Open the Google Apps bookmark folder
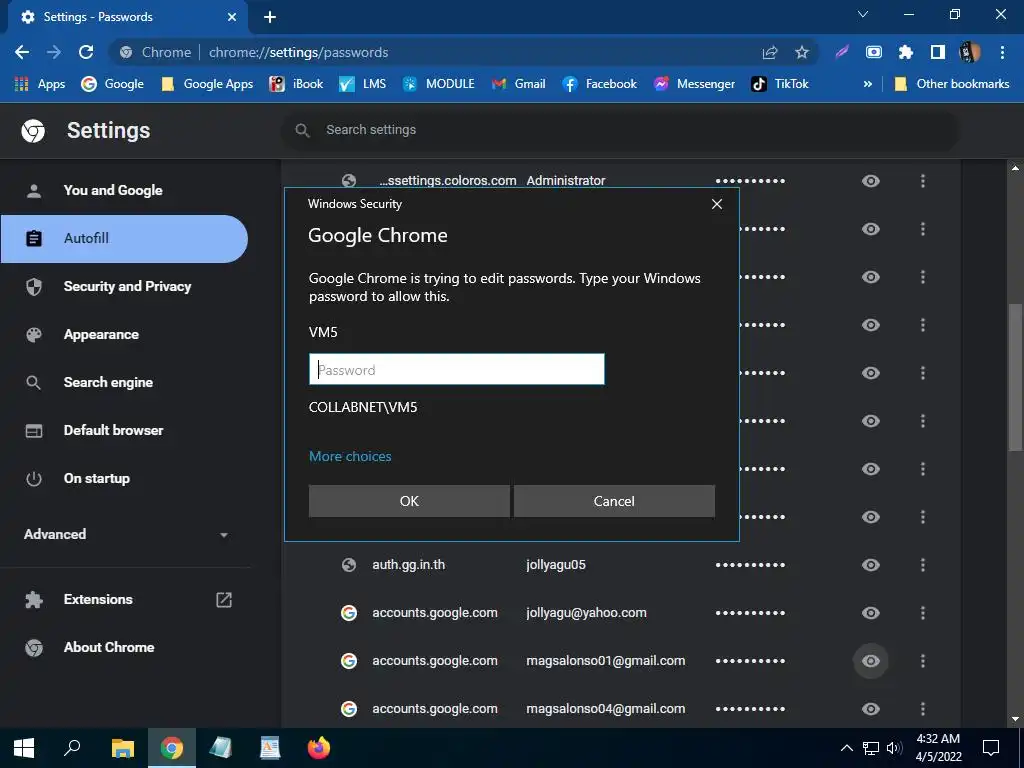The image size is (1024, 768). (x=207, y=84)
